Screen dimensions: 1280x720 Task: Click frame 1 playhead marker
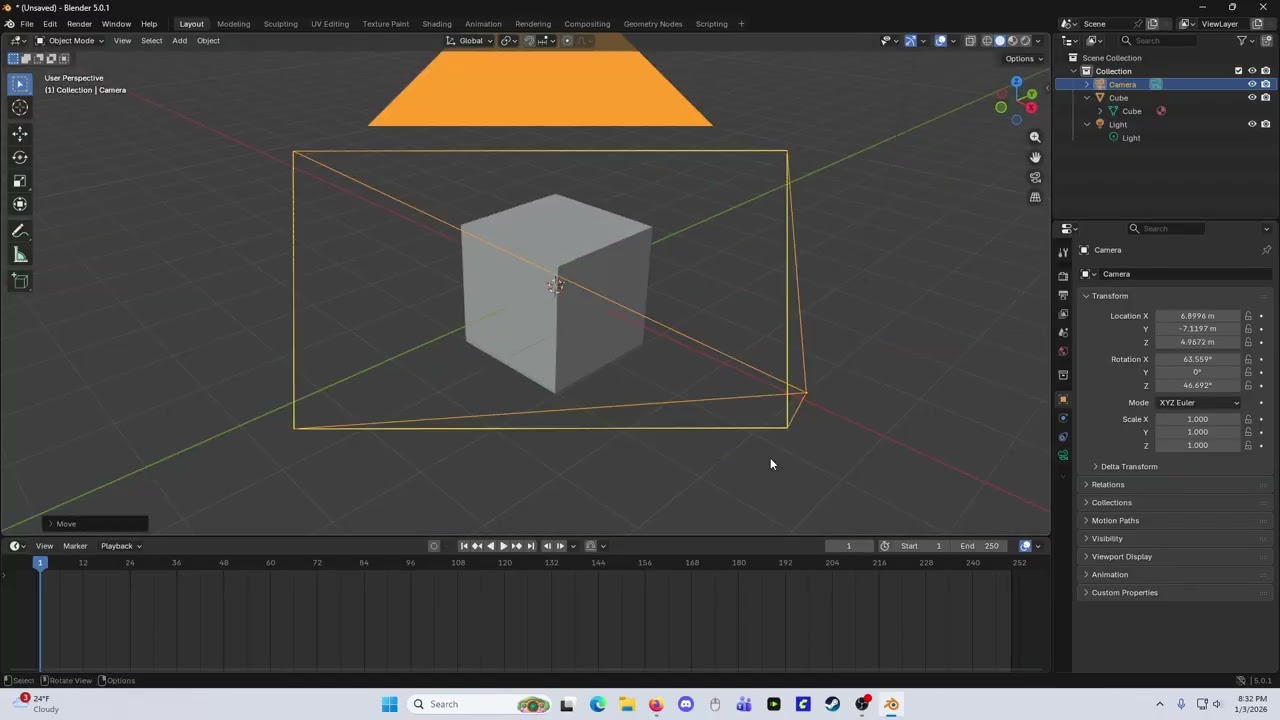point(40,563)
